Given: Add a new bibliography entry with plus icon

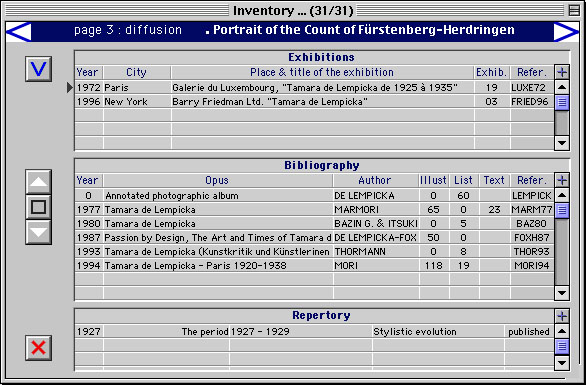Looking at the screenshot, I should click(562, 180).
